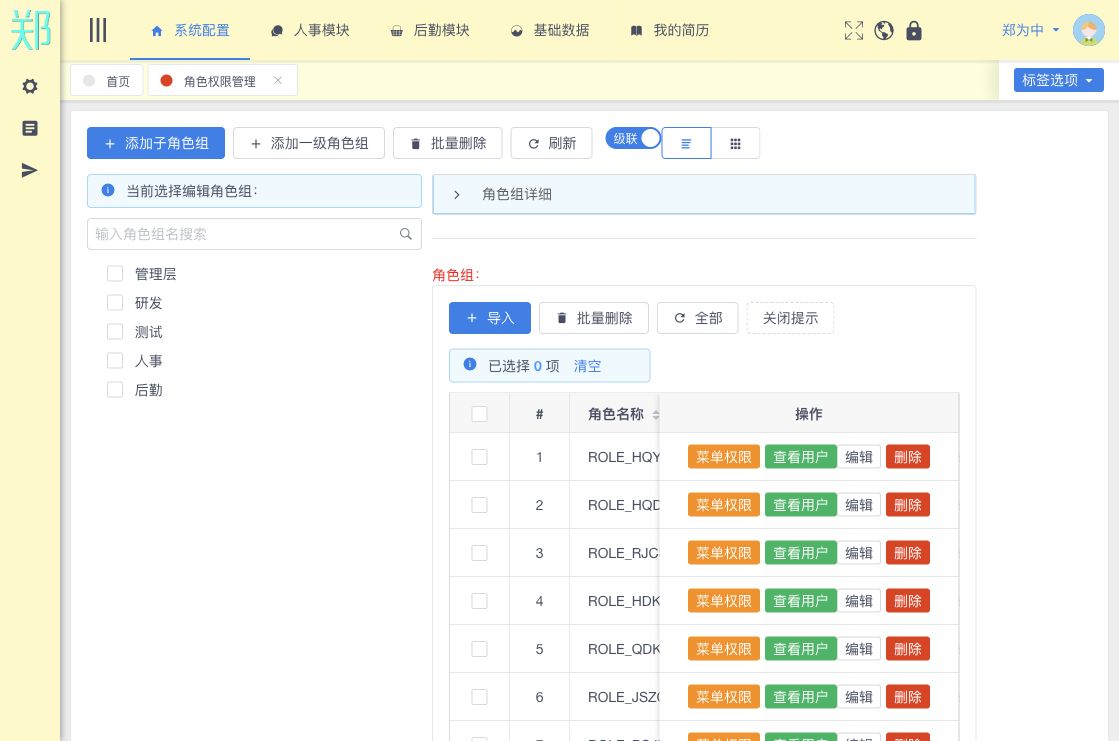Click the paper plane send icon

pos(29,170)
